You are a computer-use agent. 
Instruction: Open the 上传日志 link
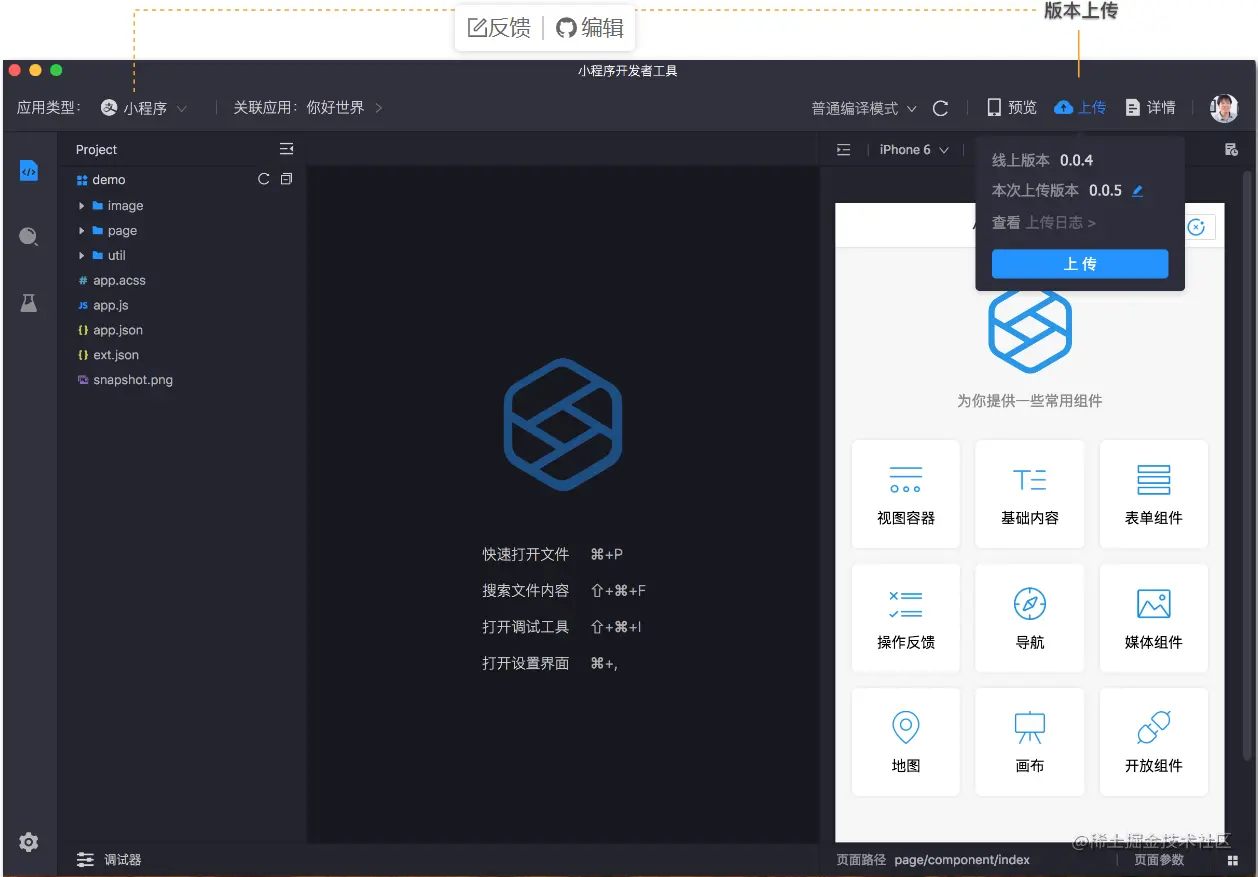click(1060, 223)
